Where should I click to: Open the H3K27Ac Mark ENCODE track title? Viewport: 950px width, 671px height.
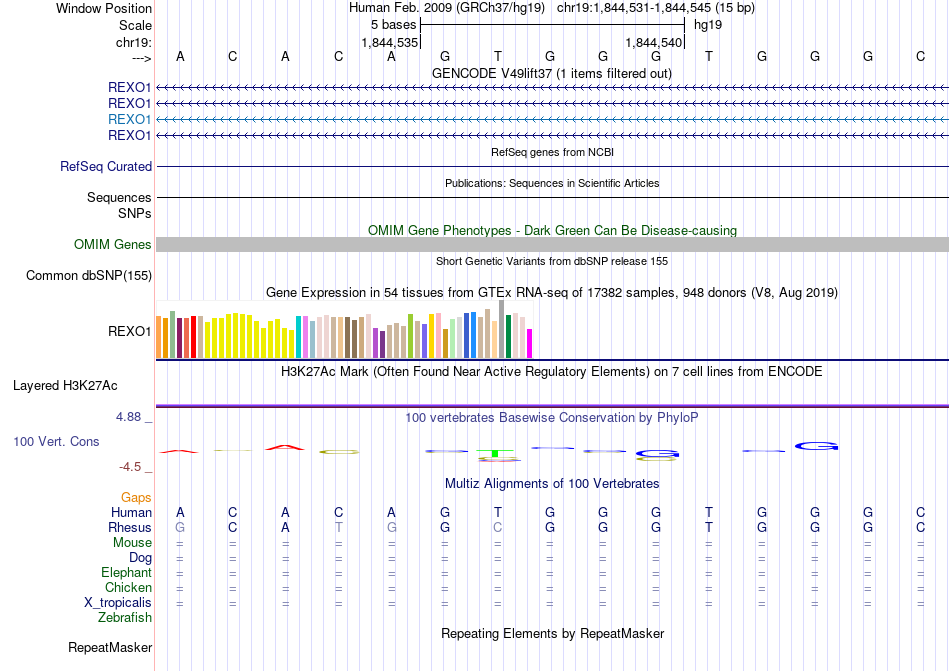pyautogui.click(x=551, y=371)
